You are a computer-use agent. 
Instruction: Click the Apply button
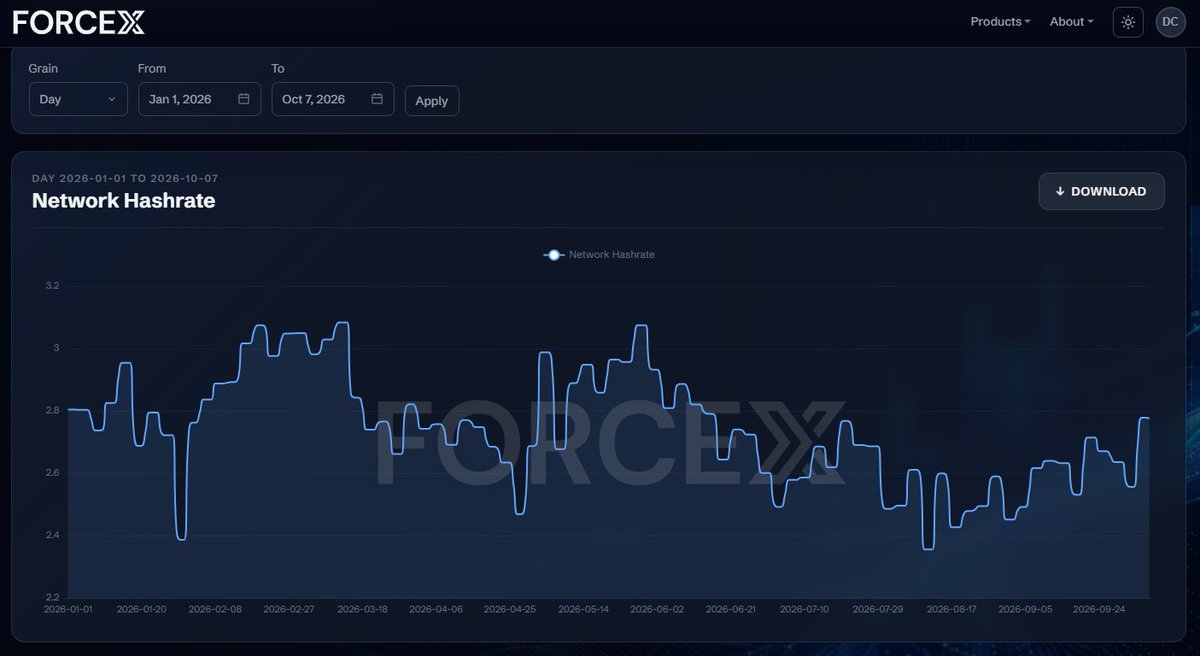432,101
